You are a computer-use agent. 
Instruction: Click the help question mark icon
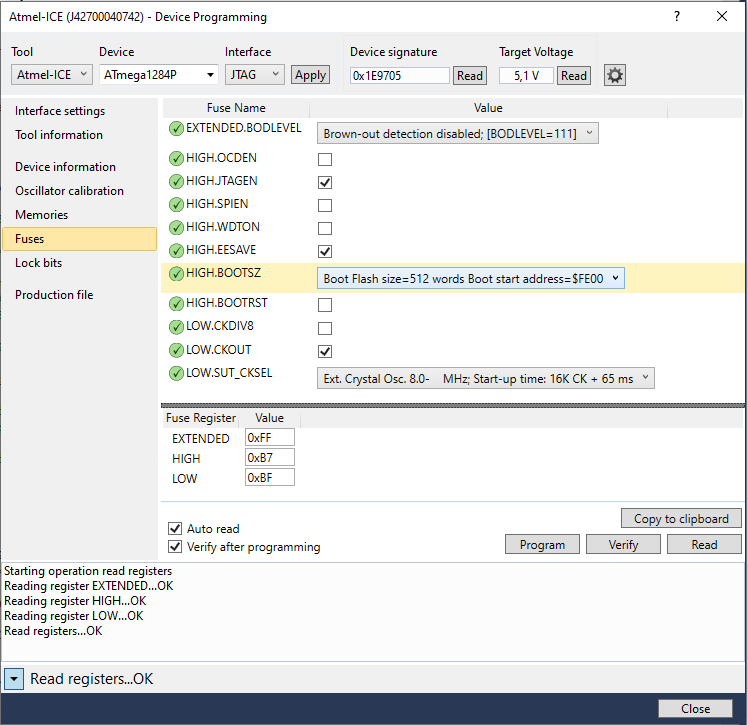(x=677, y=16)
